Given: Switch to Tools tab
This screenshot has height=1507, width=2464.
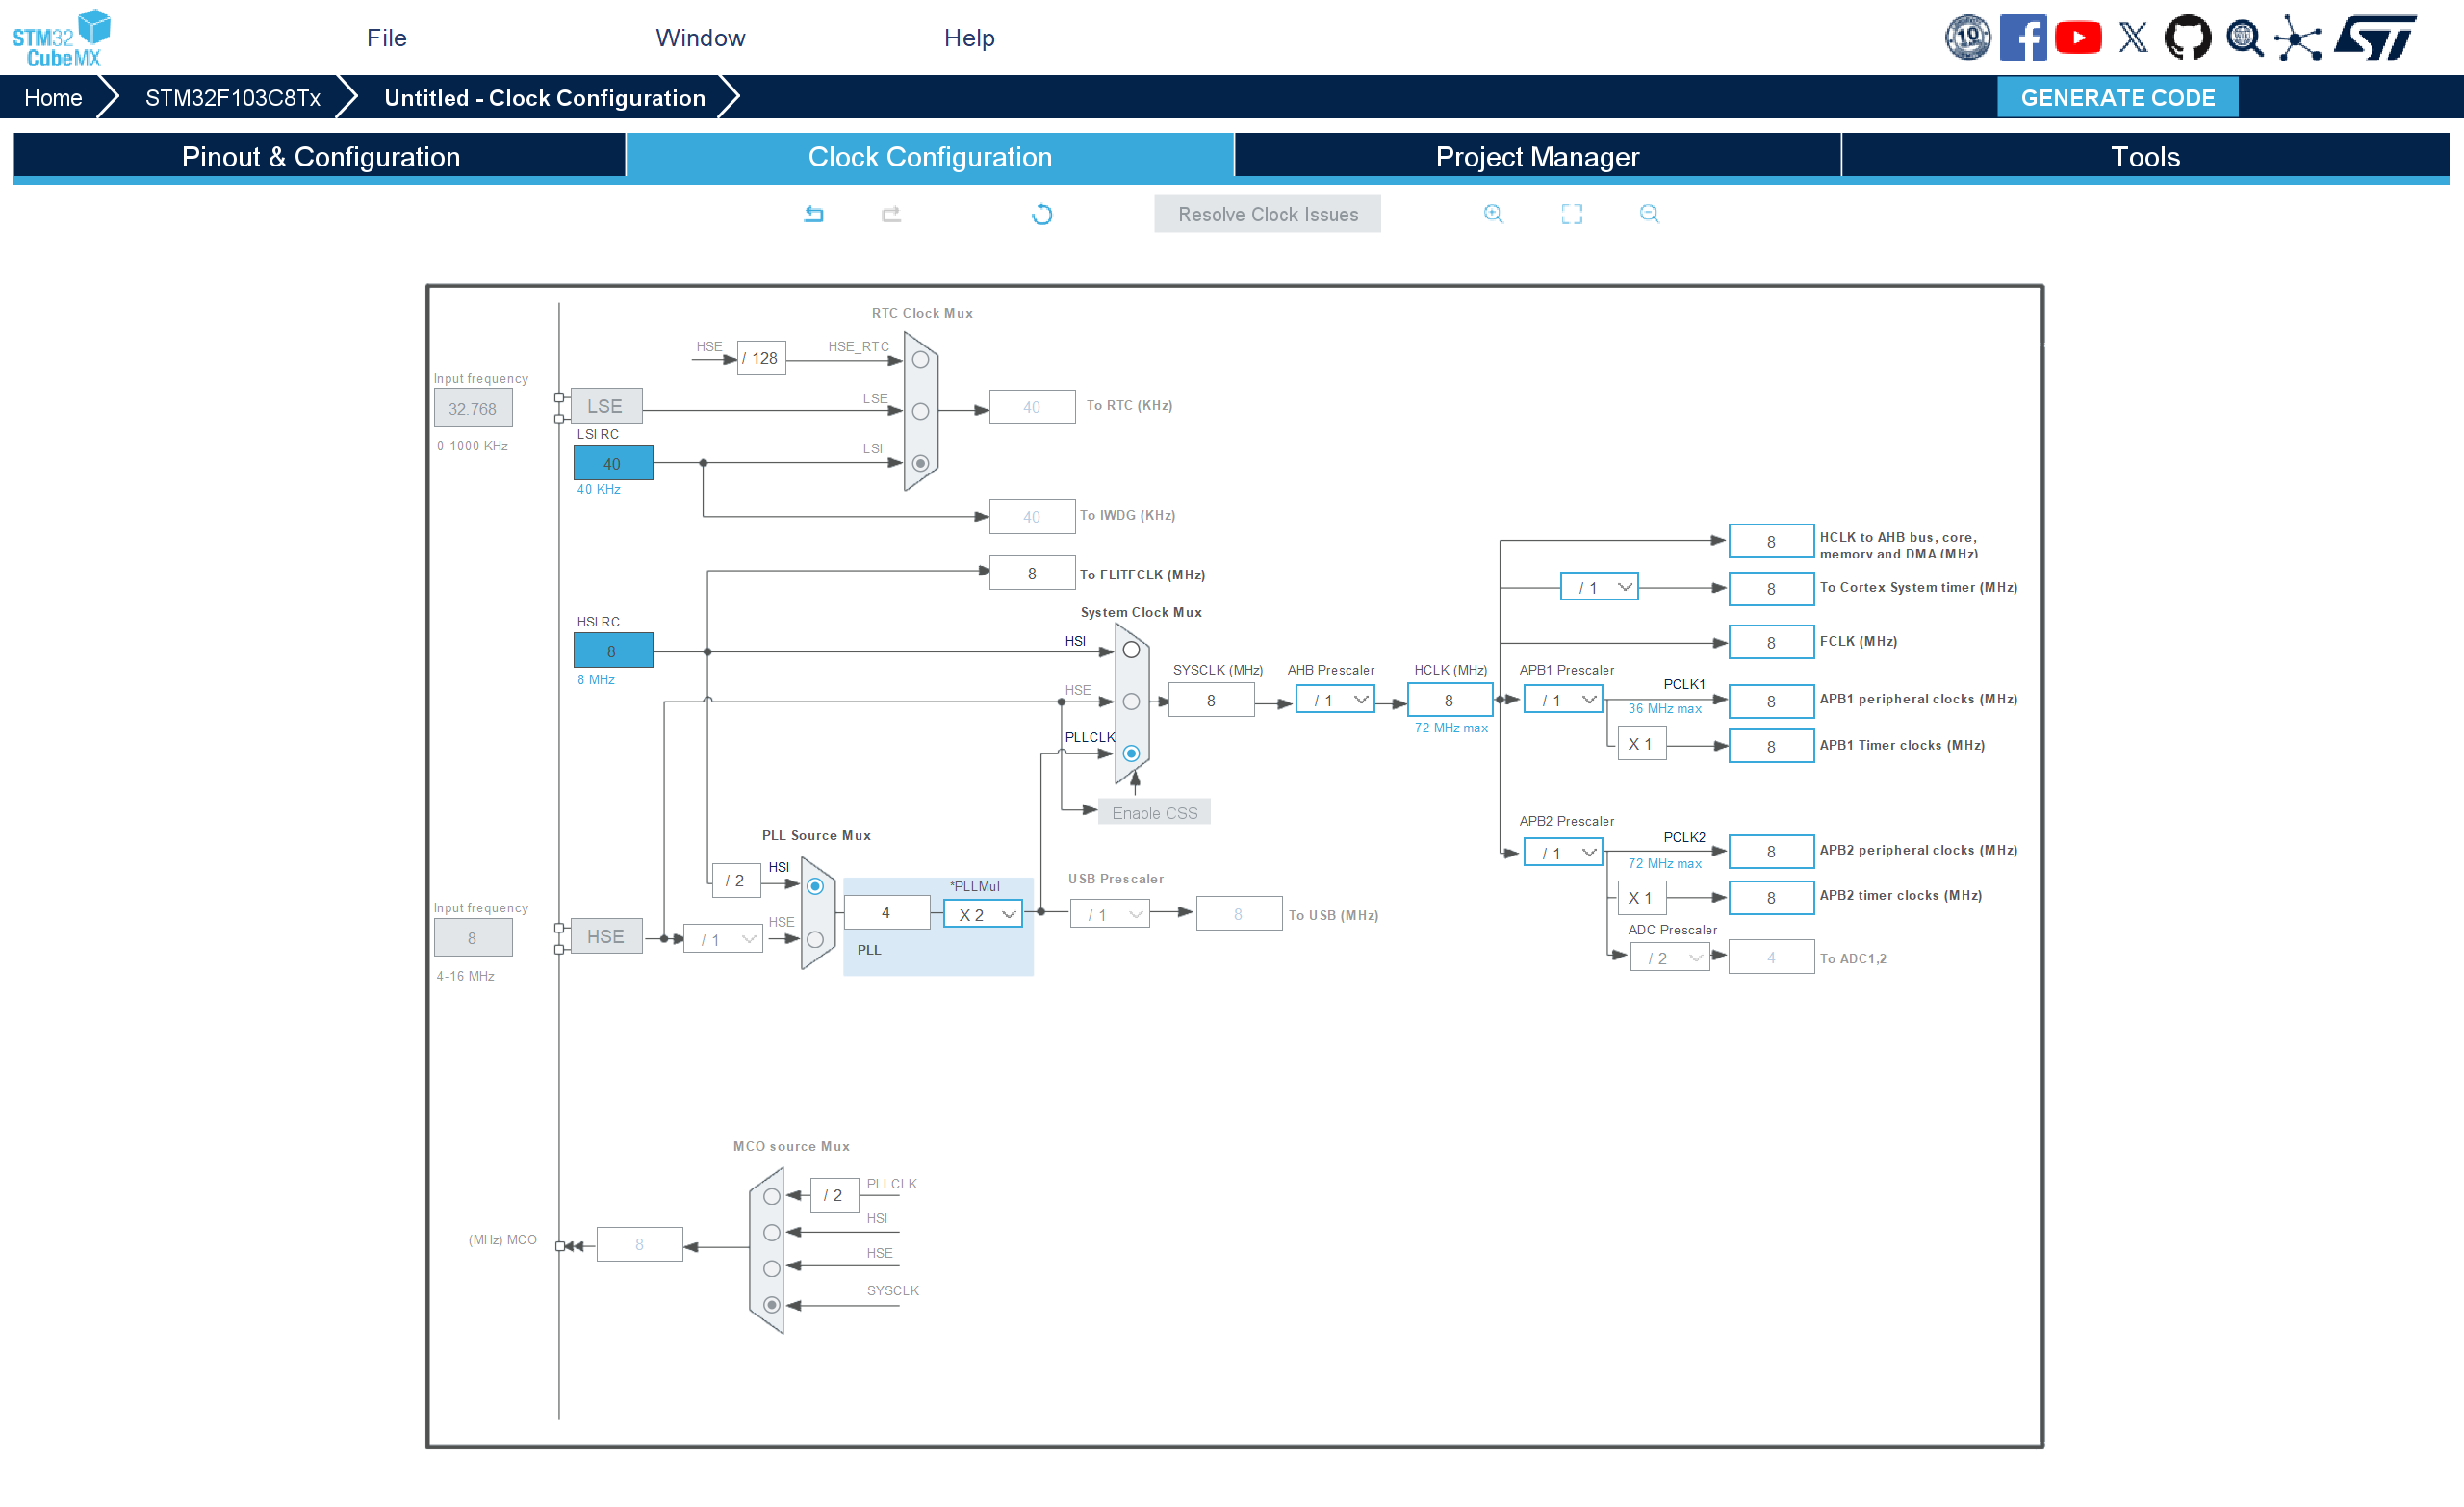Looking at the screenshot, I should (2145, 157).
